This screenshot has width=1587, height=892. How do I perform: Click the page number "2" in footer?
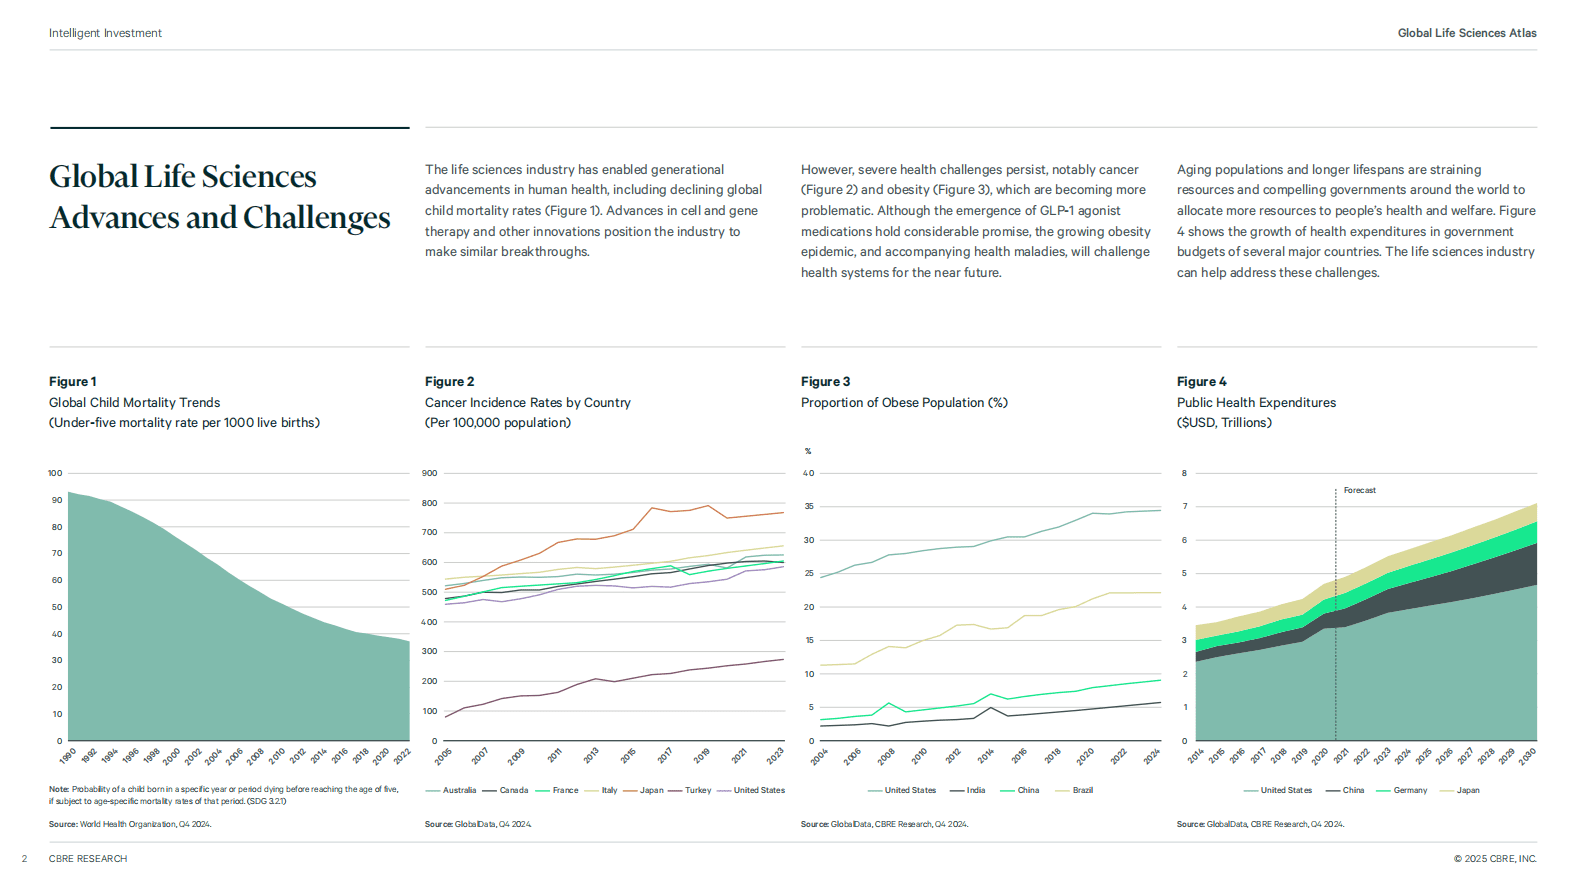click(x=25, y=859)
